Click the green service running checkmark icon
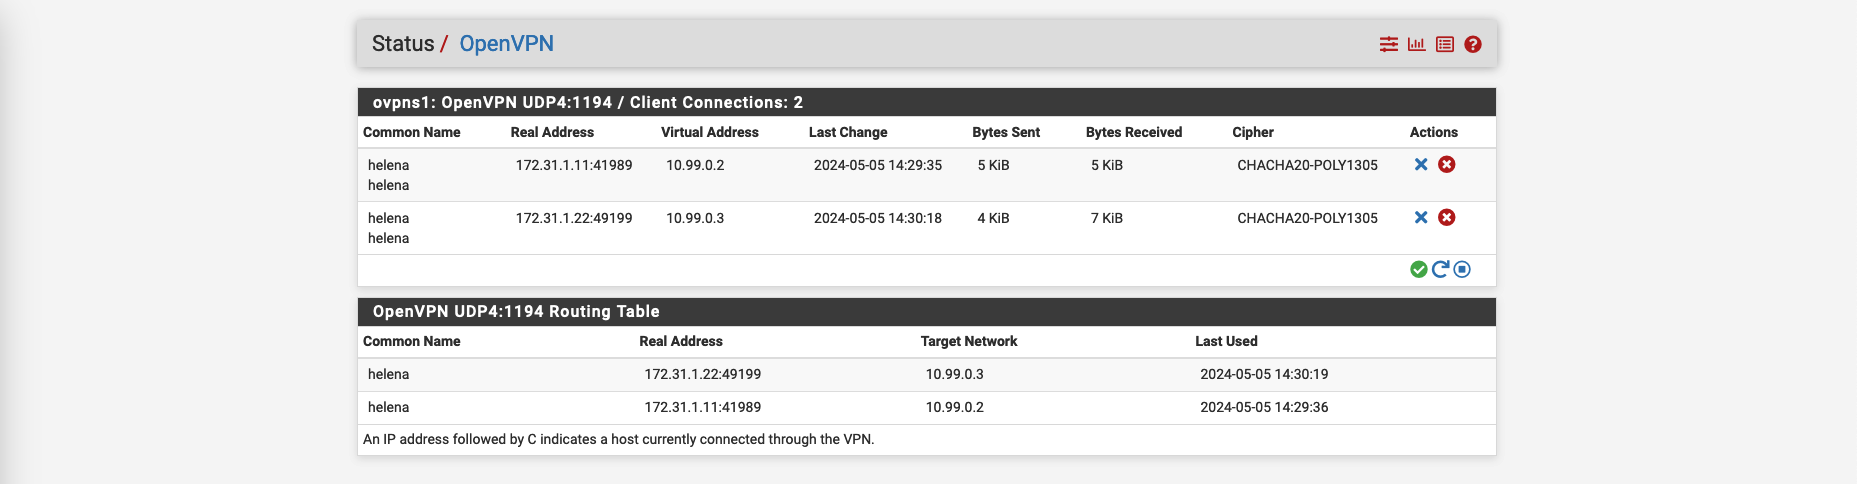Viewport: 1857px width, 484px height. [1418, 269]
